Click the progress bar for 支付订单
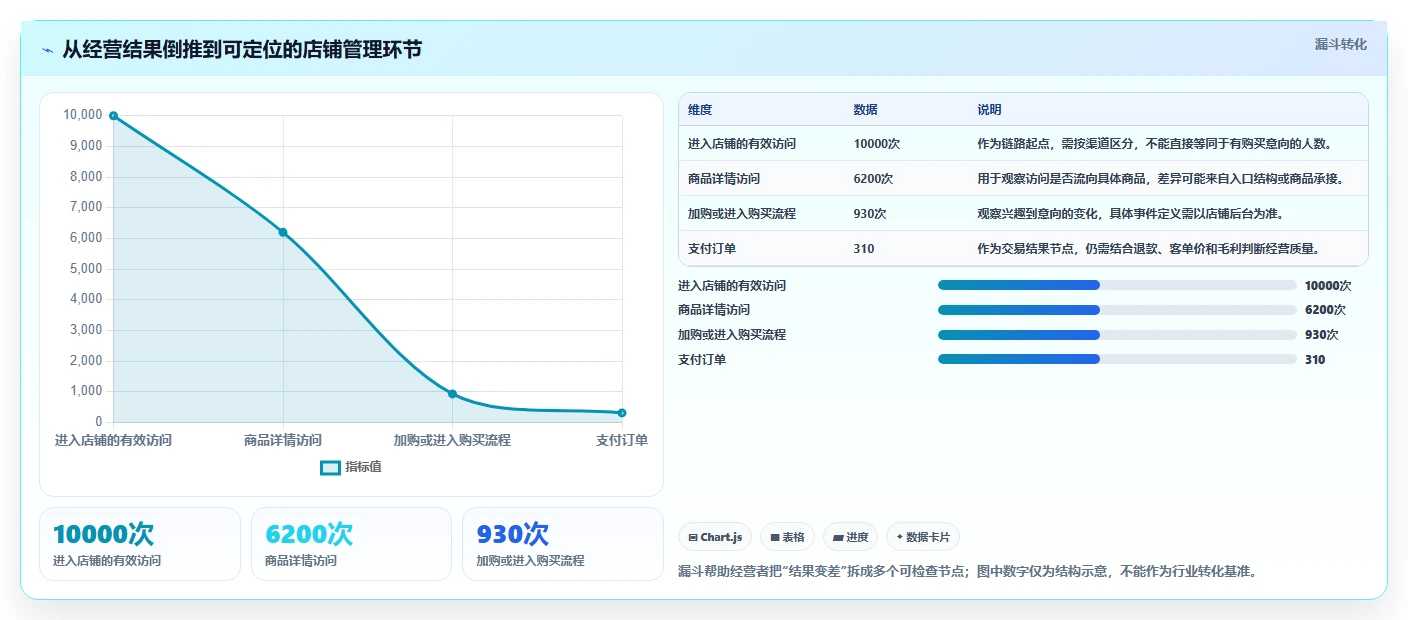Image resolution: width=1408 pixels, height=620 pixels. pos(1117,359)
